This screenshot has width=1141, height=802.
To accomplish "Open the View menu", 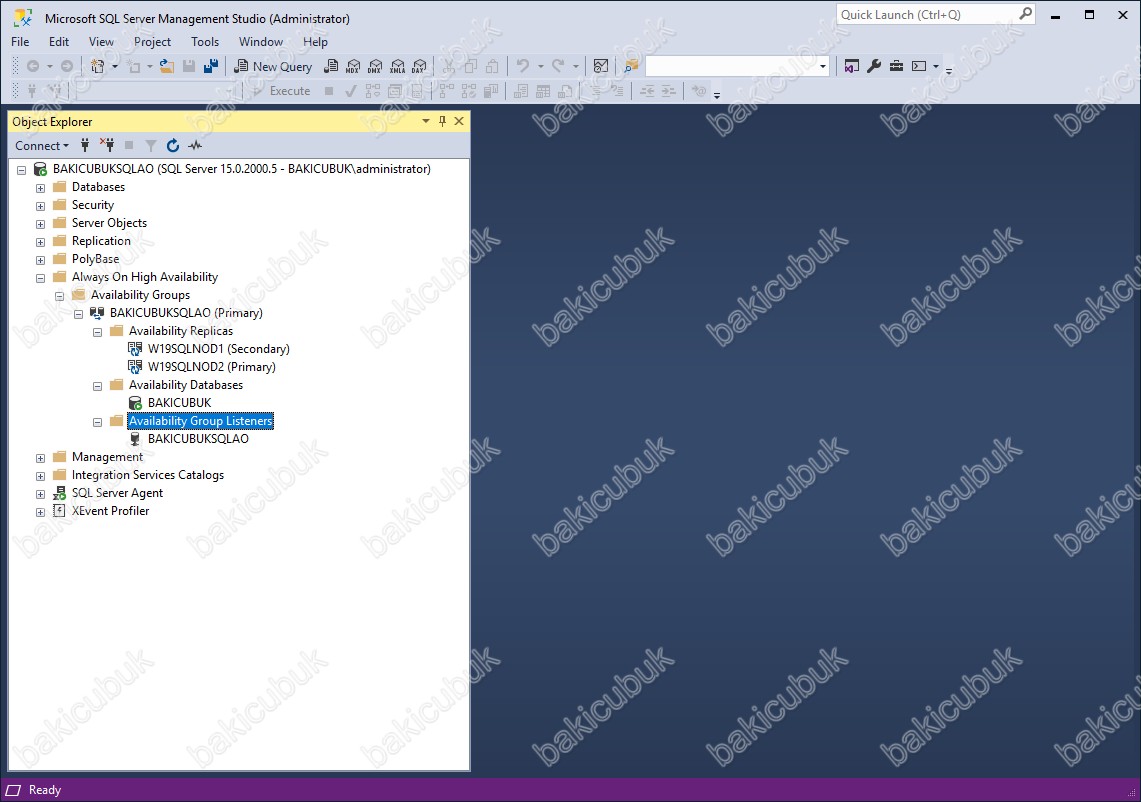I will [101, 41].
